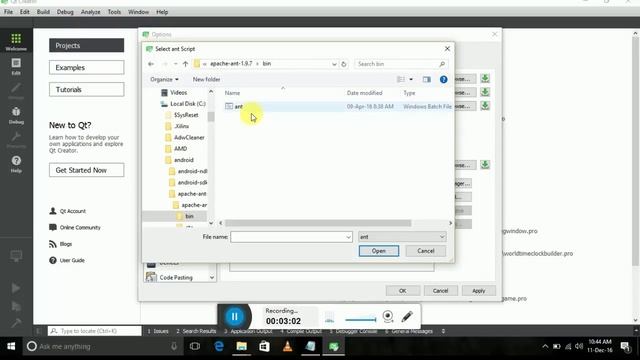640x360 pixels.
Task: Expand the address path history dropdown
Action: (334, 64)
